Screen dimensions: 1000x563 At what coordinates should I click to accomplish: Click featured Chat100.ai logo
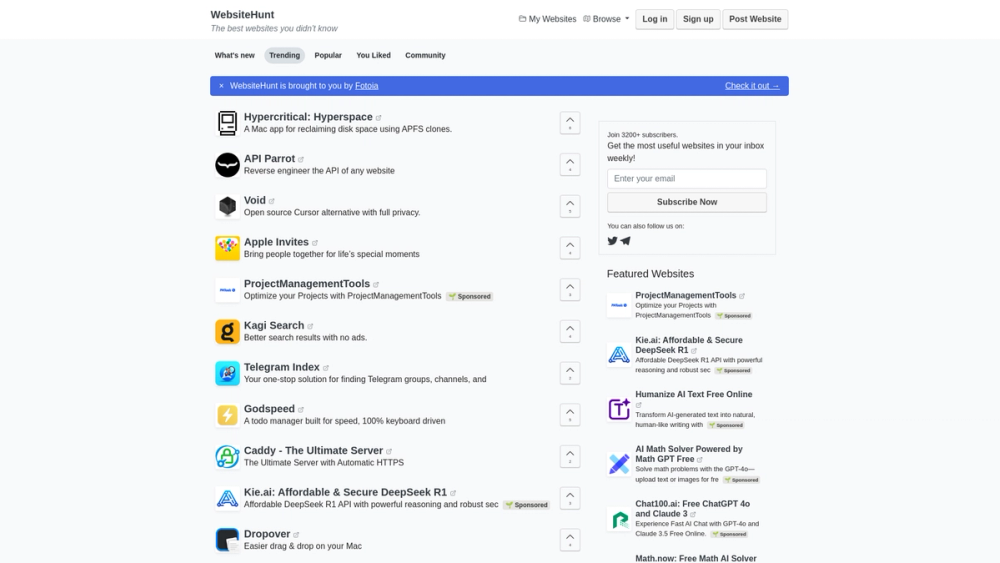click(x=619, y=519)
